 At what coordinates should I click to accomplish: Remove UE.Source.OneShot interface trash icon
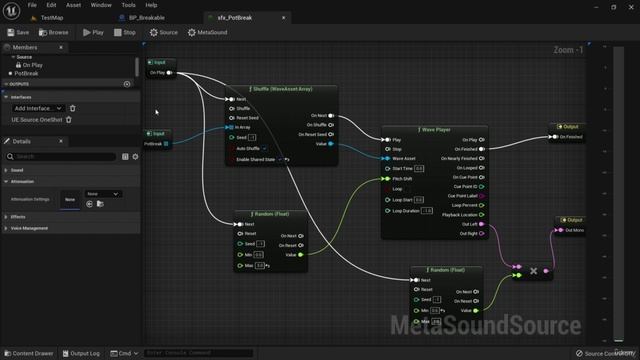tap(69, 120)
